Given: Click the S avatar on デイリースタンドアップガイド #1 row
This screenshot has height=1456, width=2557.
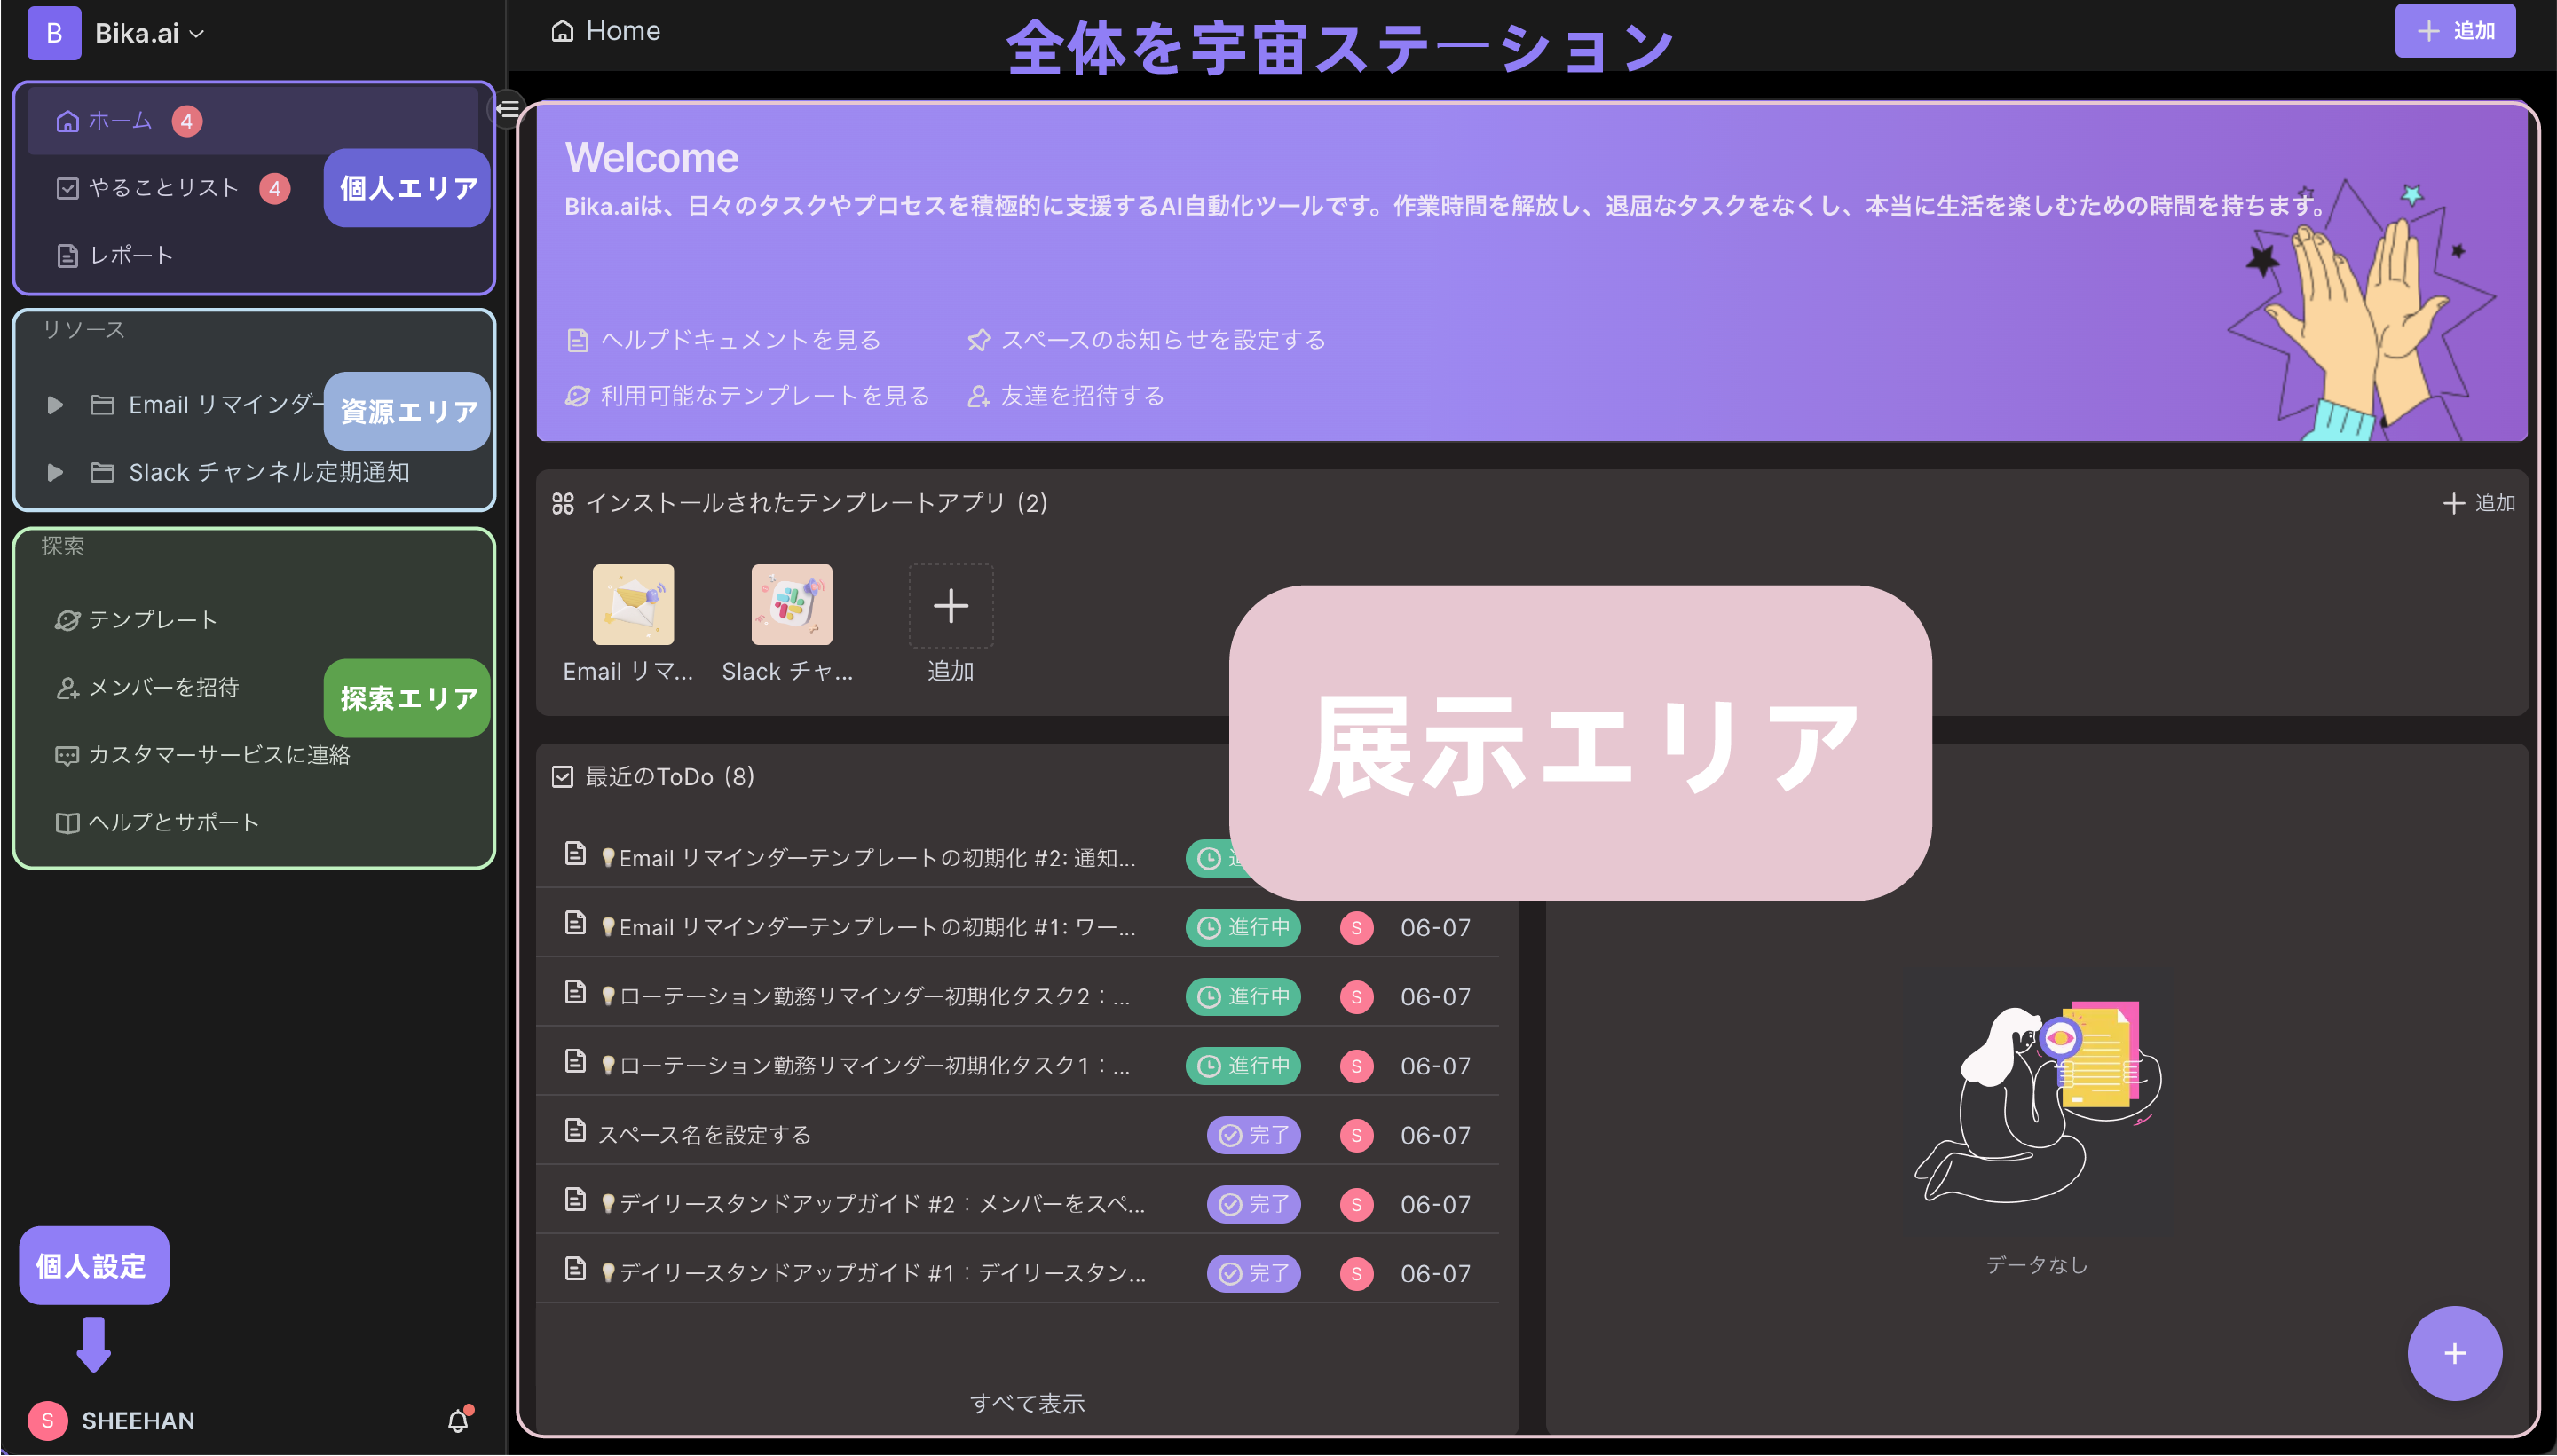Looking at the screenshot, I should pos(1356,1273).
